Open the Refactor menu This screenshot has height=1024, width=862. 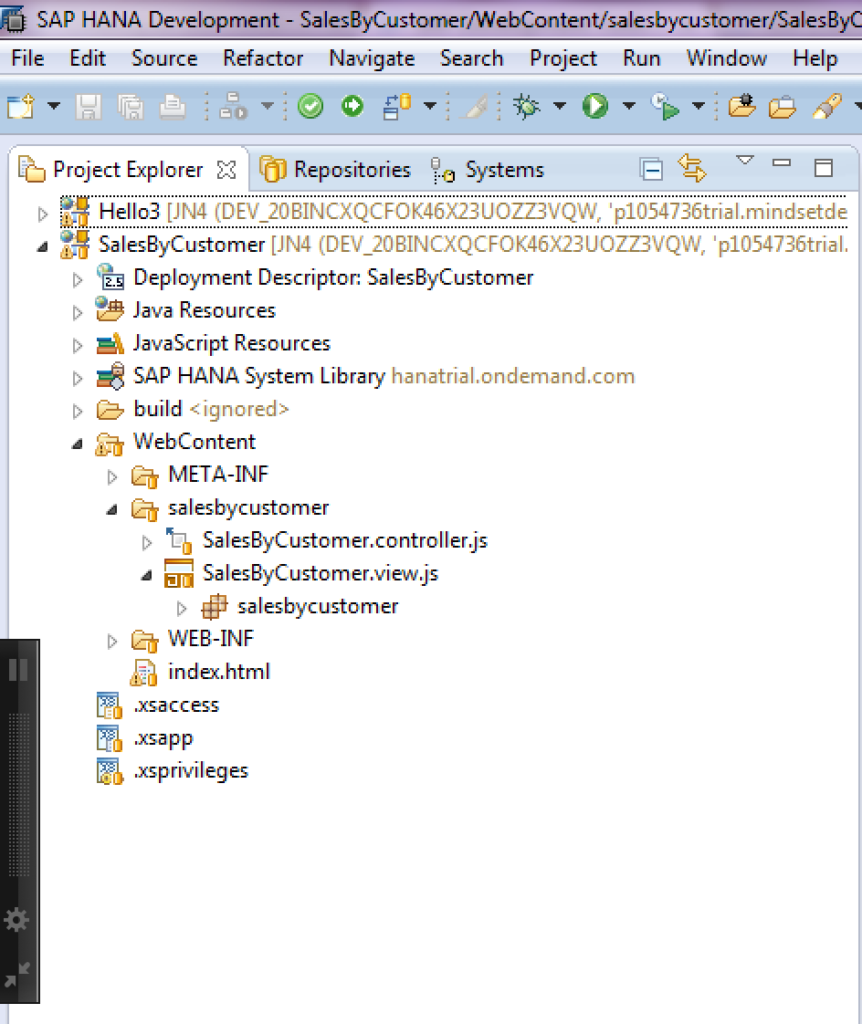263,58
